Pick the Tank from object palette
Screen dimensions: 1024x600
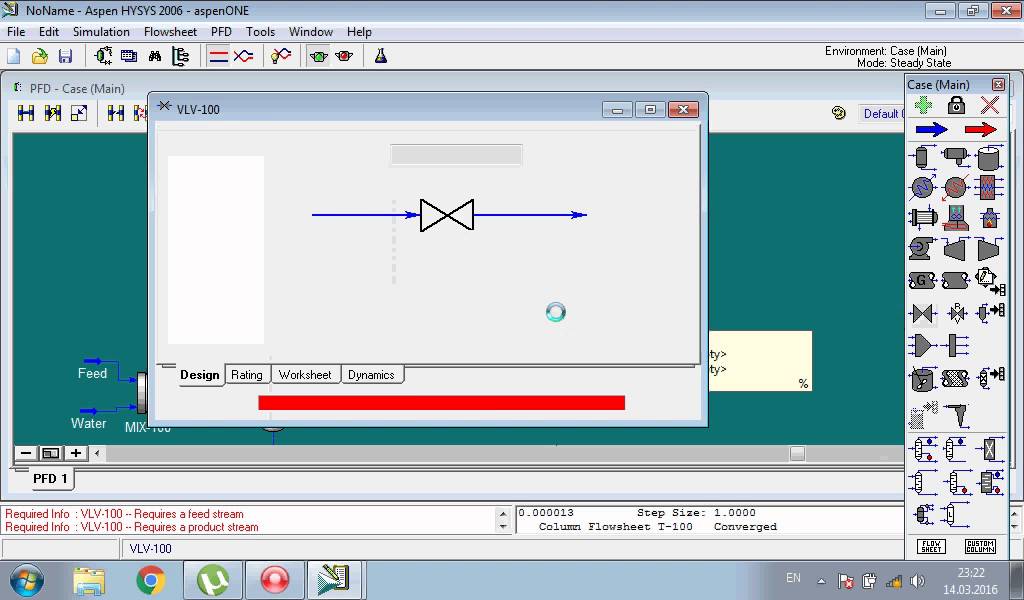click(x=989, y=157)
